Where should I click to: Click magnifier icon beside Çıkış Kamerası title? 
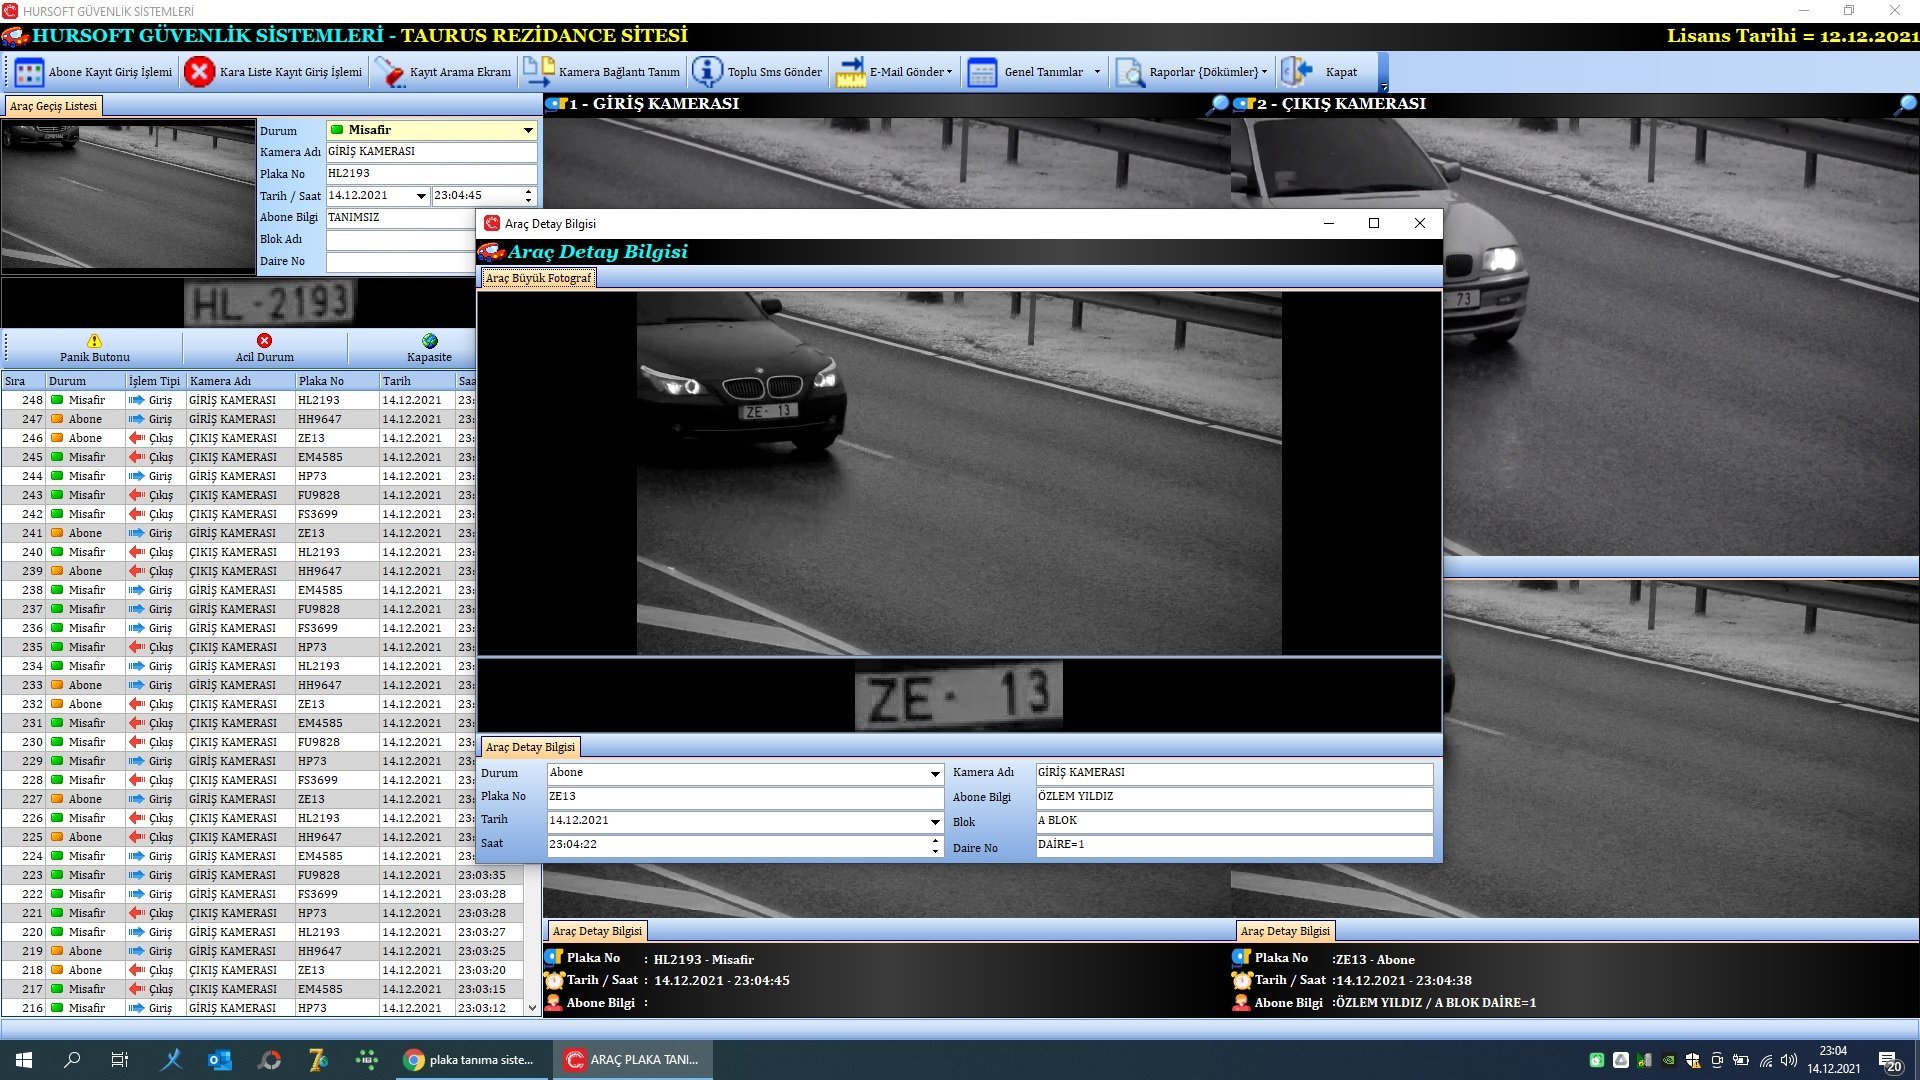[1906, 104]
